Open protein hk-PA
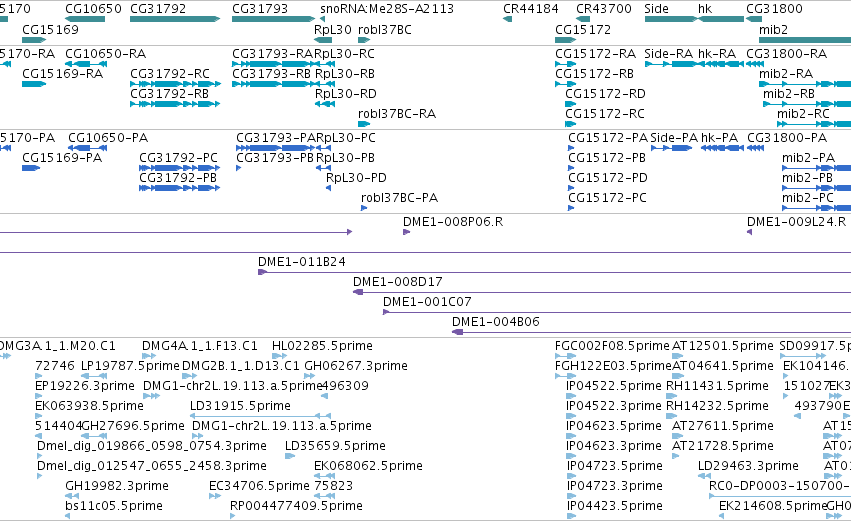 [720, 138]
